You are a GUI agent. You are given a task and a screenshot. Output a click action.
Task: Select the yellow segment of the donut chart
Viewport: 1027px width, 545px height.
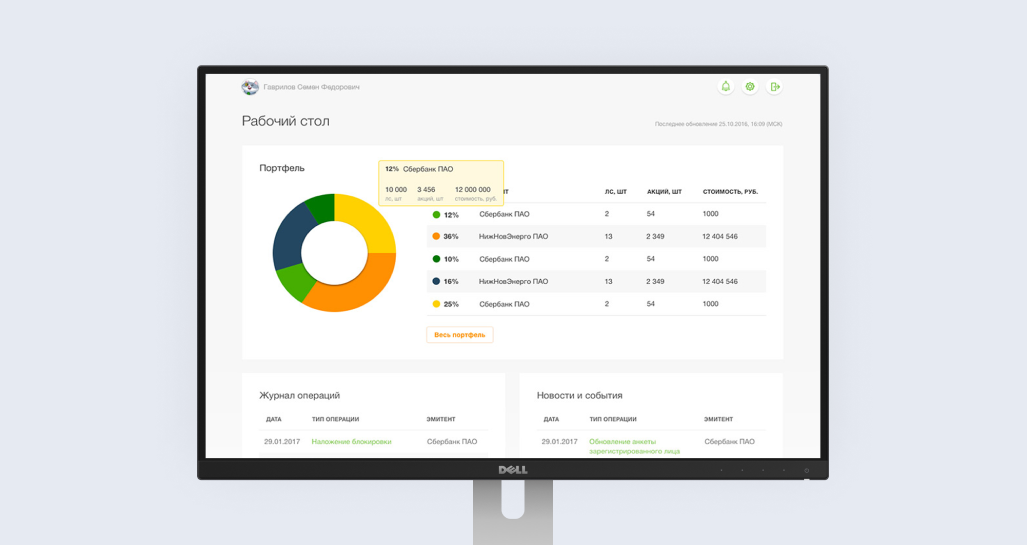[x=367, y=224]
